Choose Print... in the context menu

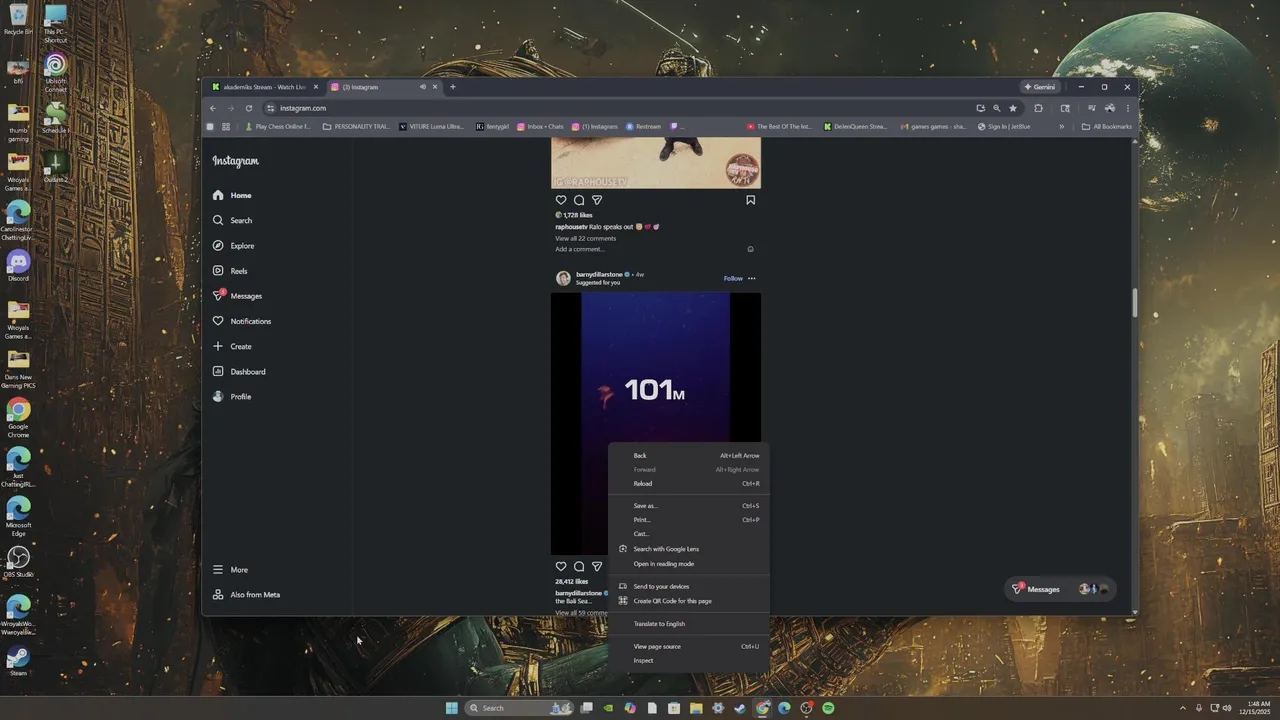point(689,519)
